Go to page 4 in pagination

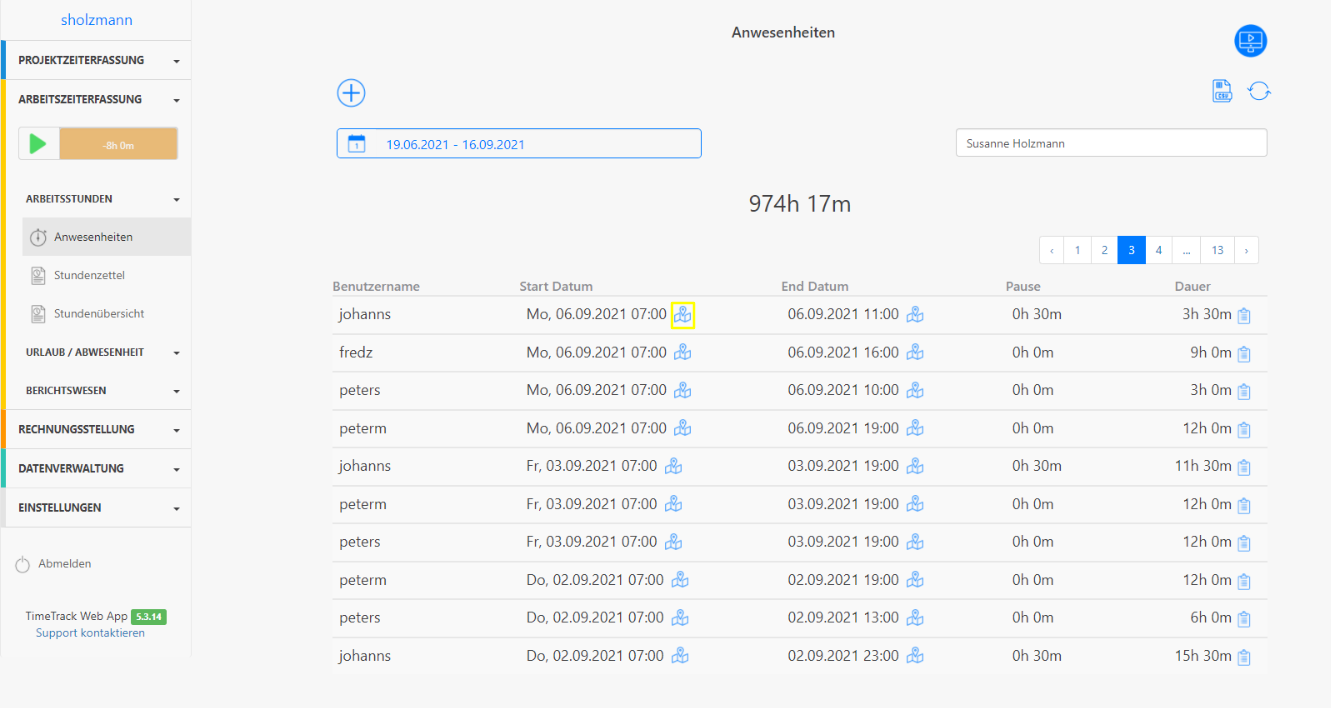1159,250
